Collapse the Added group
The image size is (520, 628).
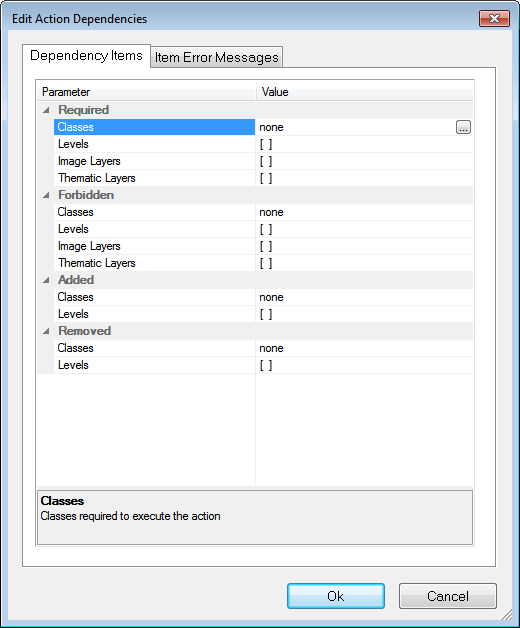46,280
